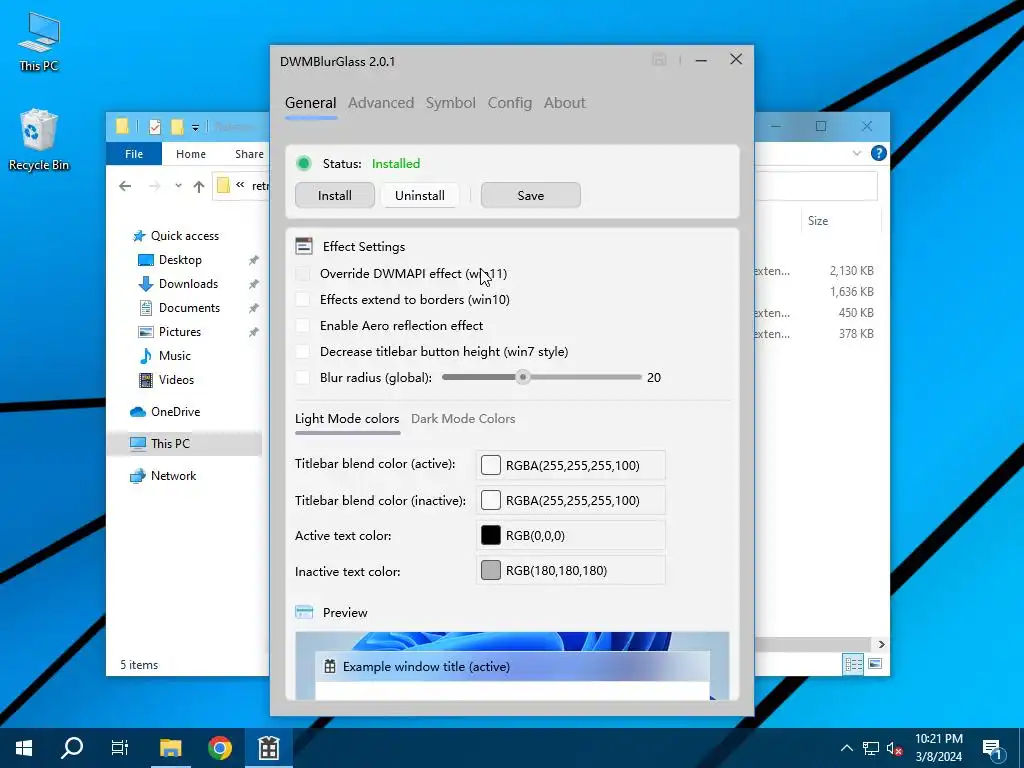
Task: Open the notification center icon
Action: [x=993, y=749]
